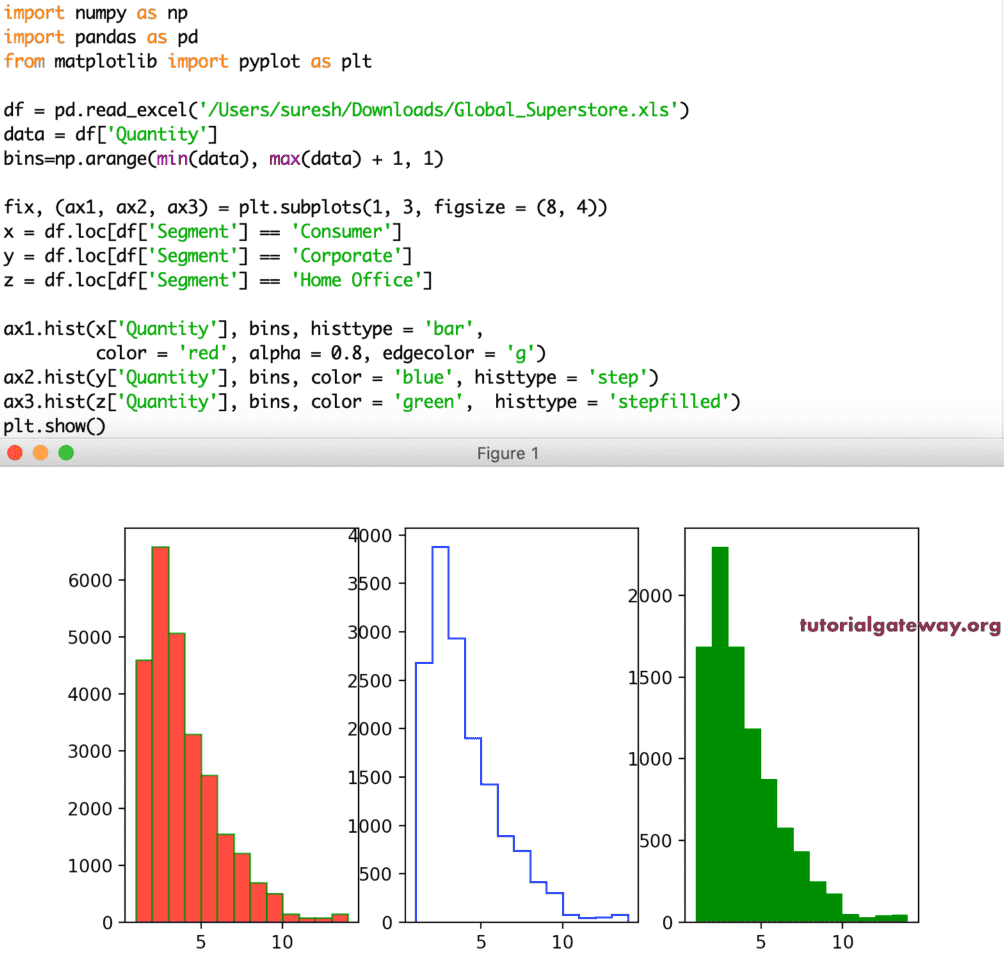Minimize the Figure 1 window
1004x953 pixels.
point(40,453)
